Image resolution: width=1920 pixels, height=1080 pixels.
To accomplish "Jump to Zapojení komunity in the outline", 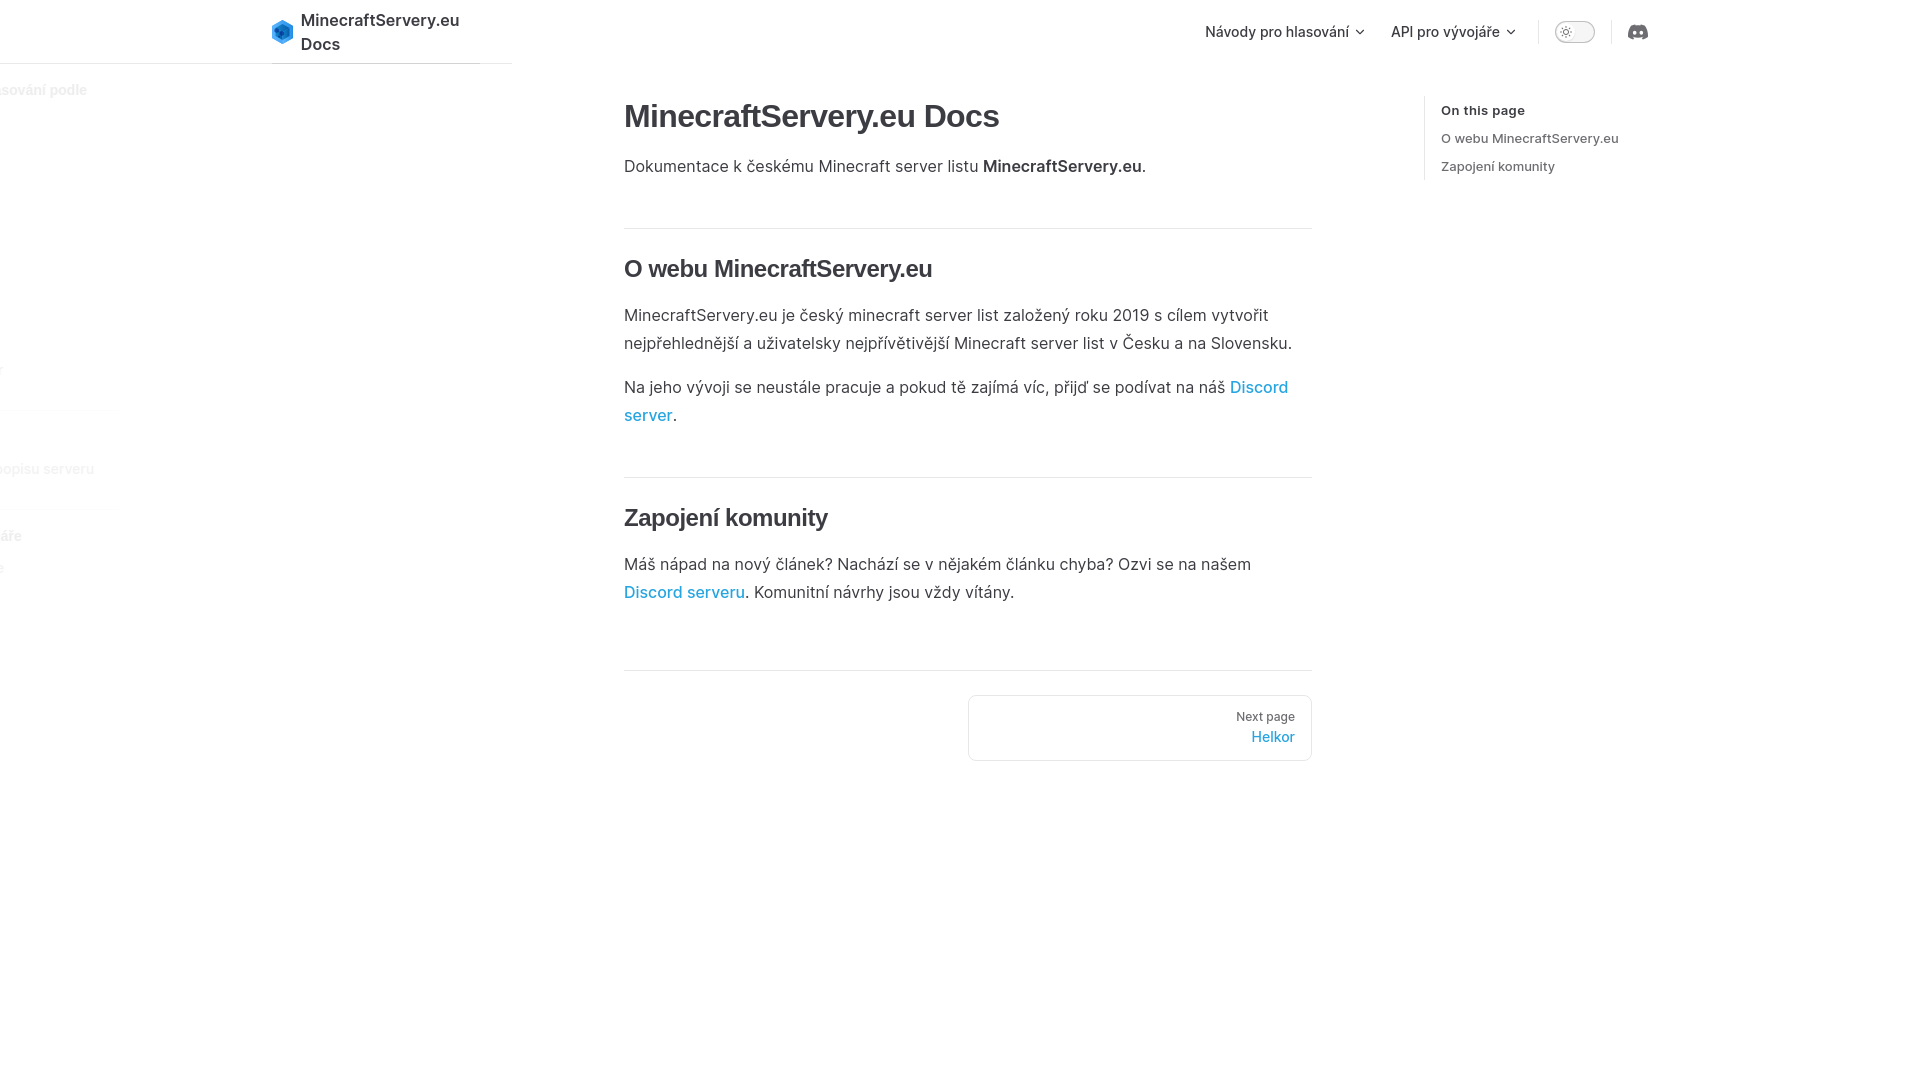I will click(1497, 166).
